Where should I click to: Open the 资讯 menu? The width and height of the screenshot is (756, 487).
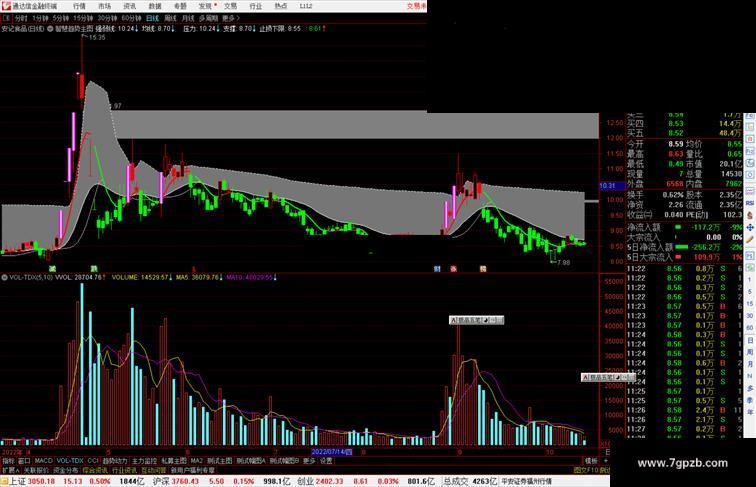129,6
